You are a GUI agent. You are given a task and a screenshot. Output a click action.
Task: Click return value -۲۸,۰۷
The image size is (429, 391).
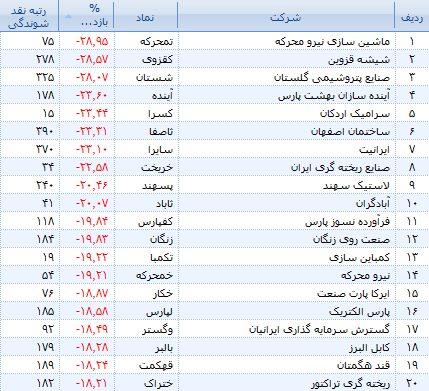(92, 77)
